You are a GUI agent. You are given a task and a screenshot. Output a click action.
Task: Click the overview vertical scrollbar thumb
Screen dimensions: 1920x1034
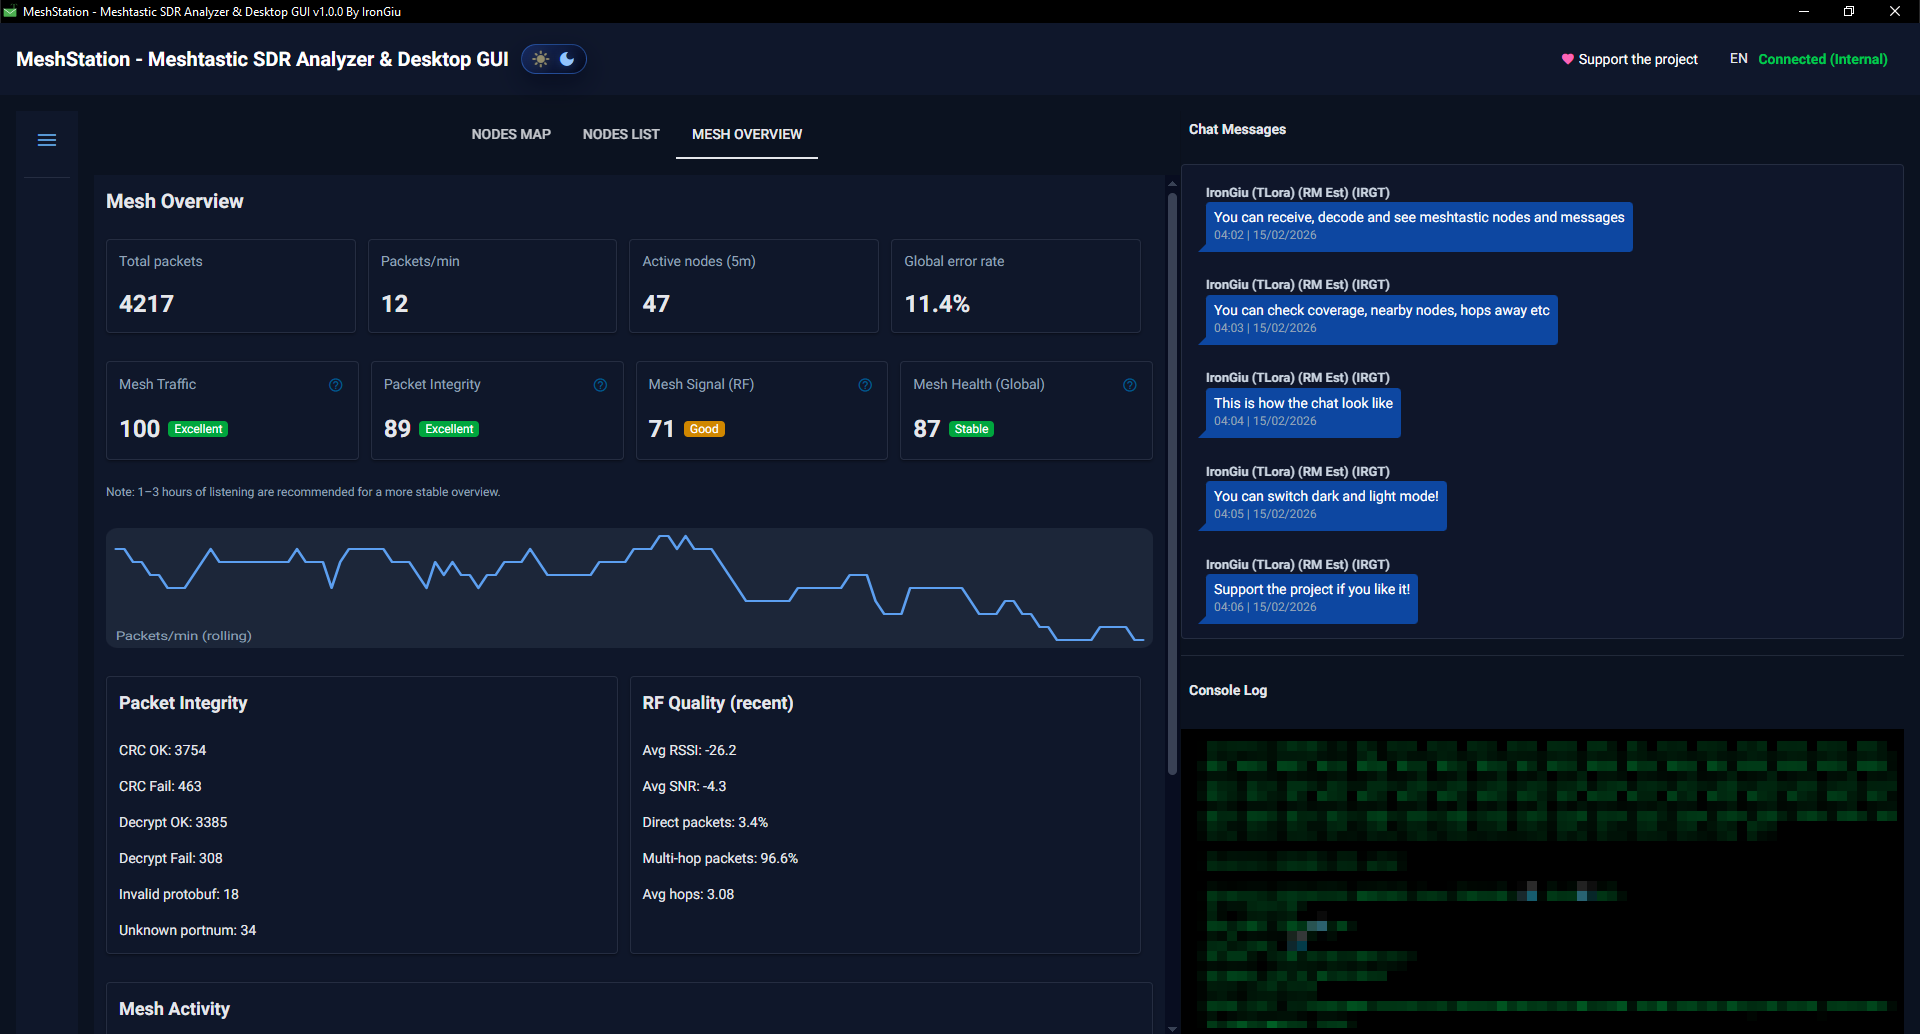[x=1172, y=483]
